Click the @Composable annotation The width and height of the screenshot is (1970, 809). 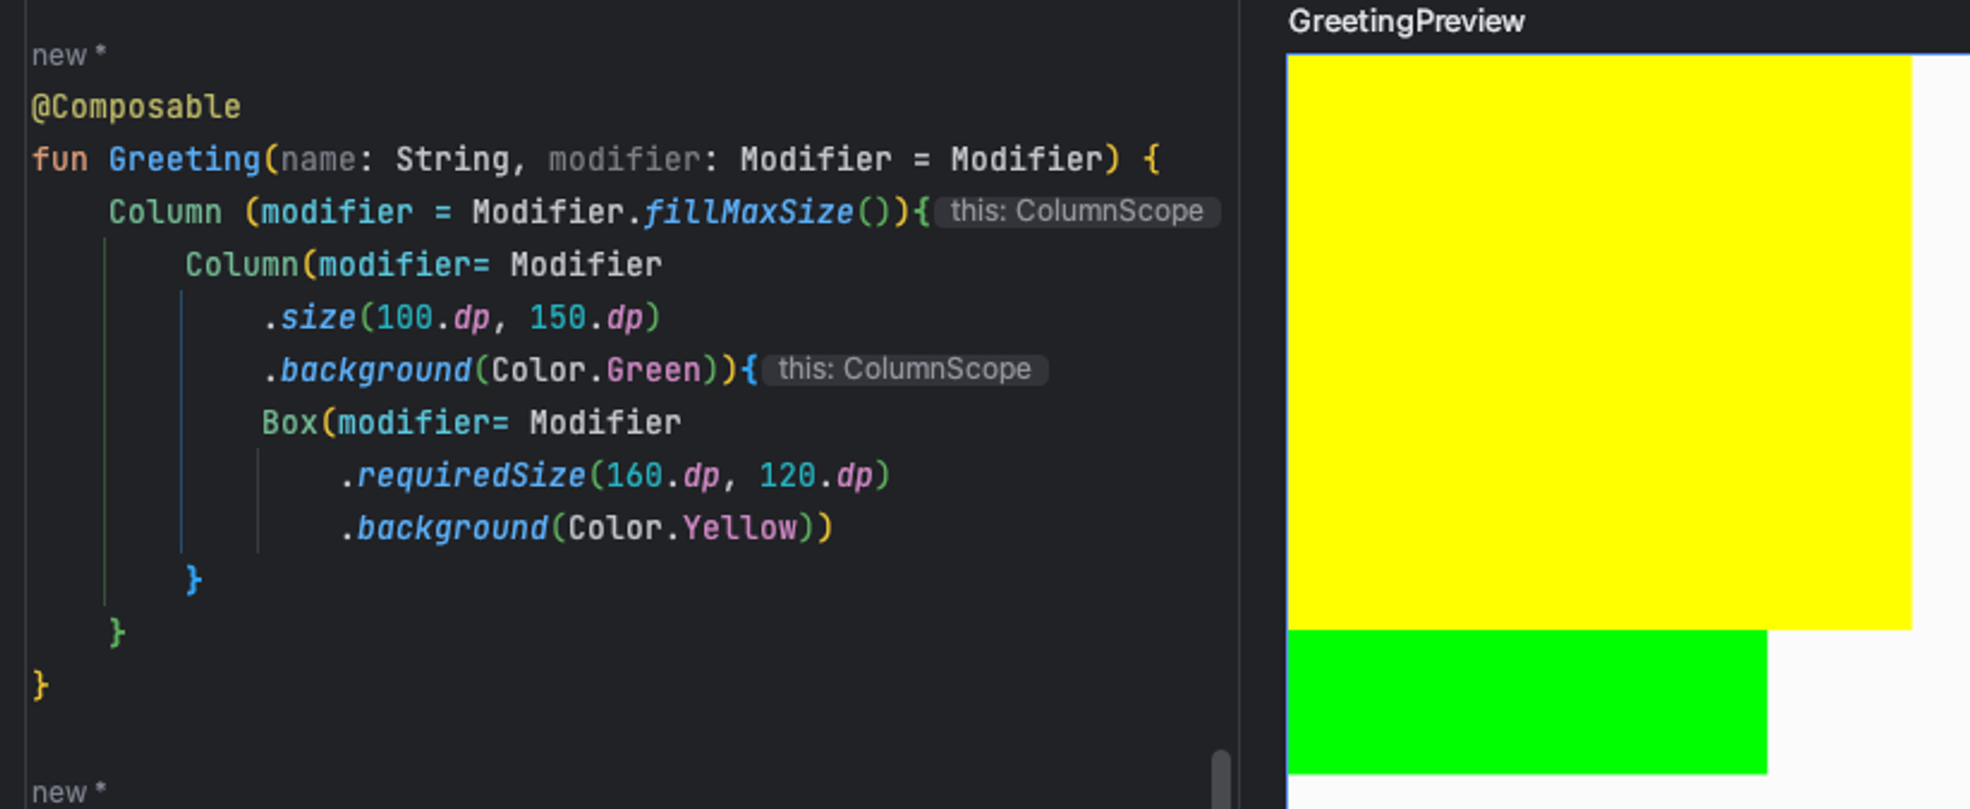coord(136,107)
